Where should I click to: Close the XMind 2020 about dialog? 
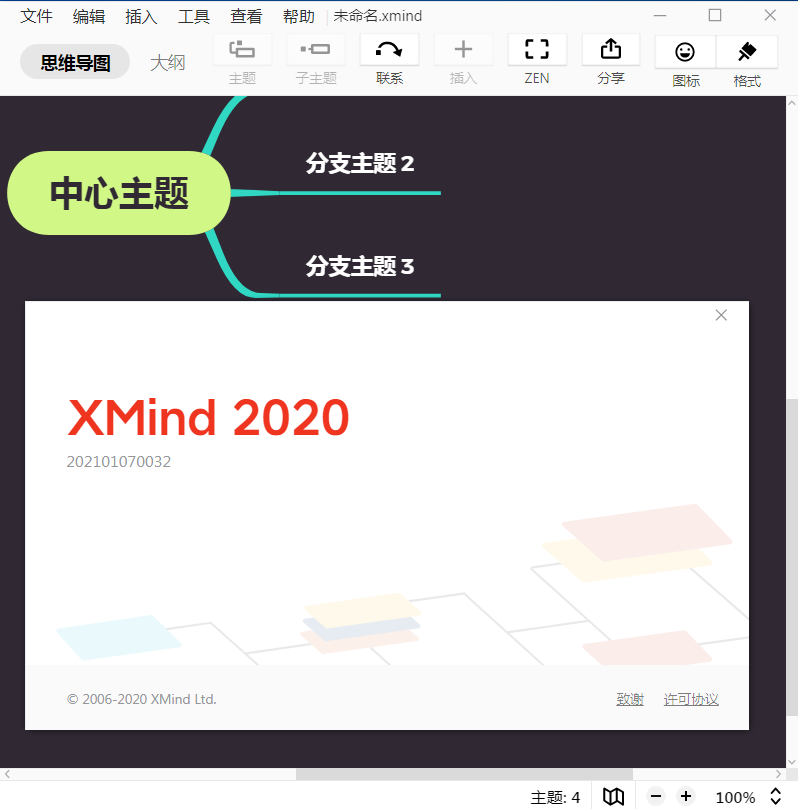[x=721, y=315]
